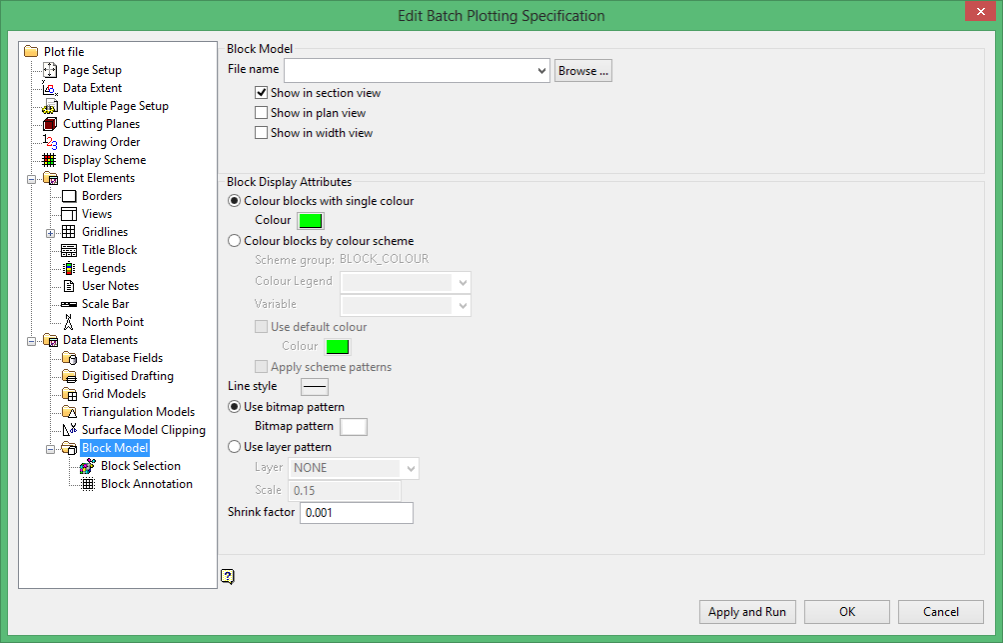Open Triangulation Models tree item
Image resolution: width=1003 pixels, height=643 pixels.
(x=138, y=412)
